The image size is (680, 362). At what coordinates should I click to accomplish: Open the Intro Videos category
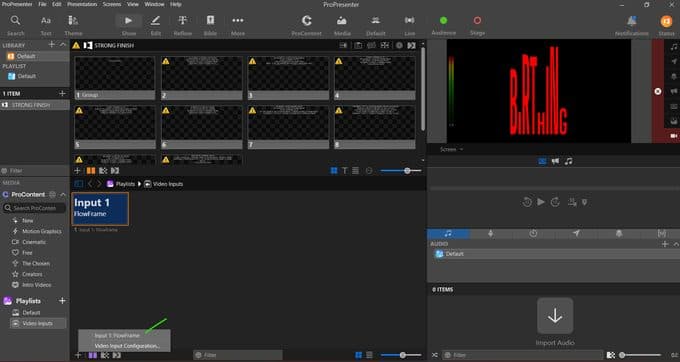37,285
